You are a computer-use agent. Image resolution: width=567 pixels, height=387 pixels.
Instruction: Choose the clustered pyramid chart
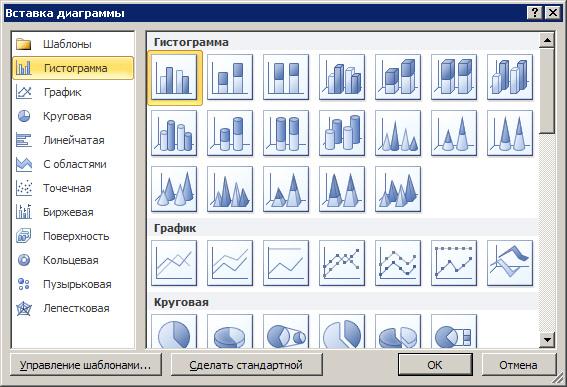coord(230,189)
